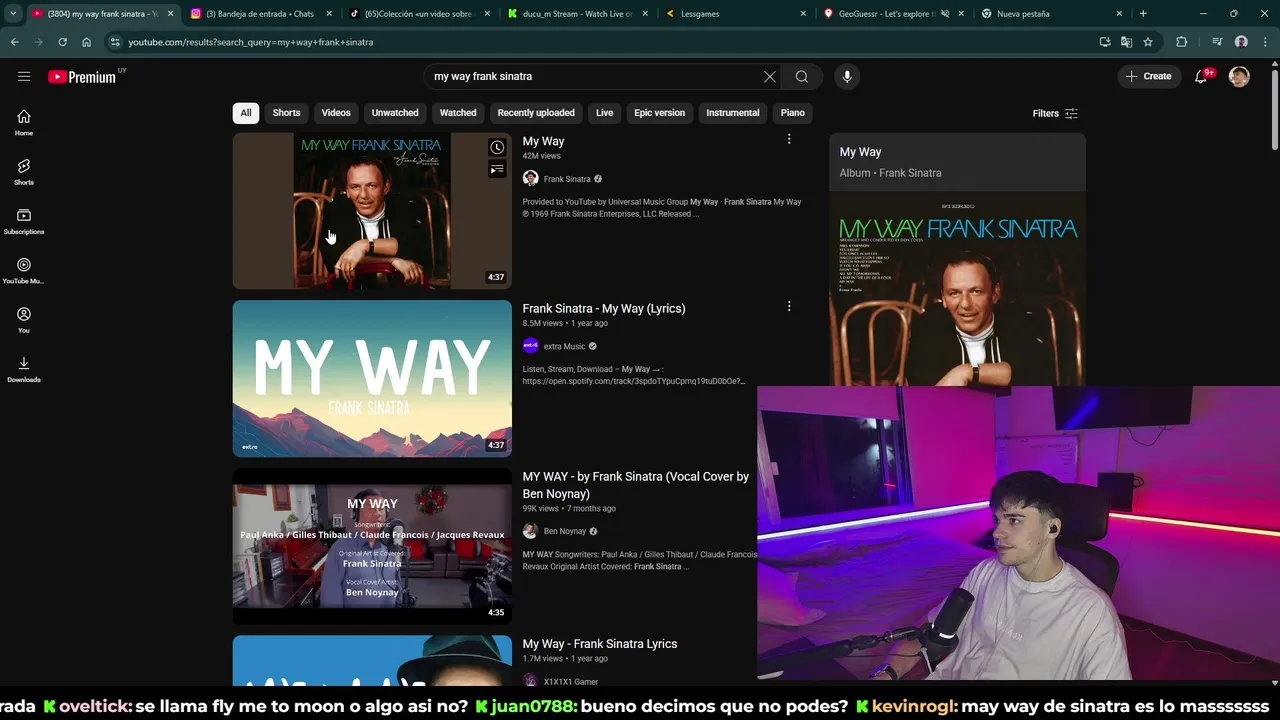The image size is (1280, 720).
Task: Open Home in the left sidebar
Action: click(24, 122)
